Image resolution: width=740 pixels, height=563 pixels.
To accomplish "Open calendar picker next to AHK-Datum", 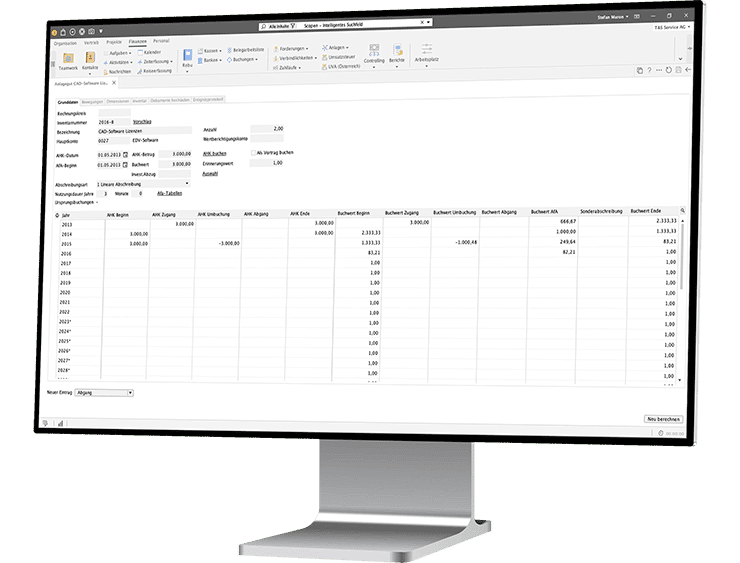I will click(x=126, y=155).
